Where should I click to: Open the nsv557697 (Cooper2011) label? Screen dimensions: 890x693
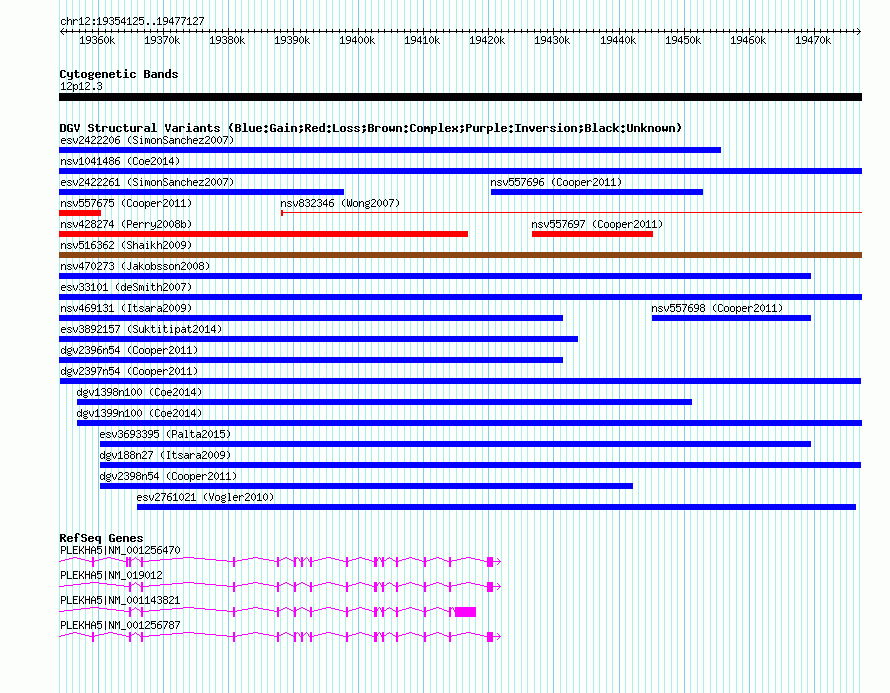coord(597,224)
